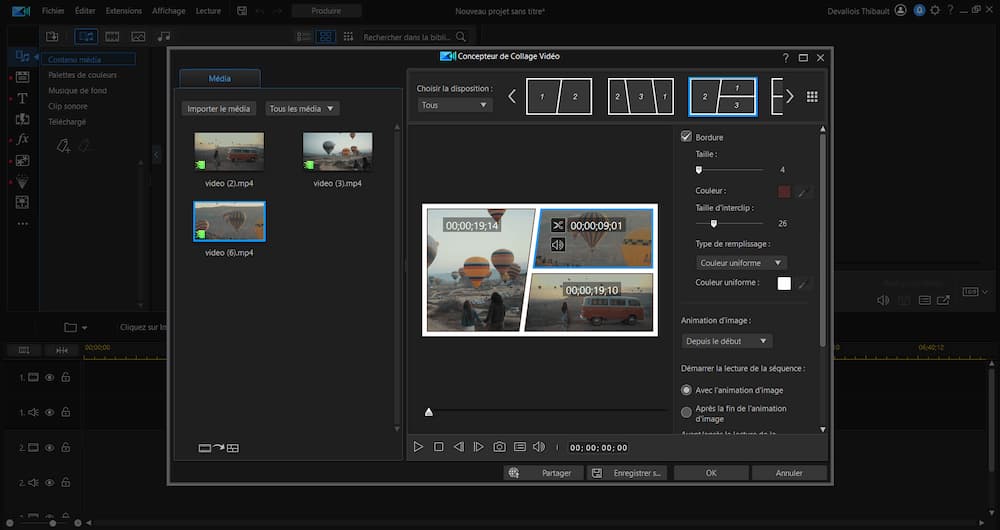
Task: Select "Avec l'animation d'image" option
Action: pyautogui.click(x=686, y=390)
